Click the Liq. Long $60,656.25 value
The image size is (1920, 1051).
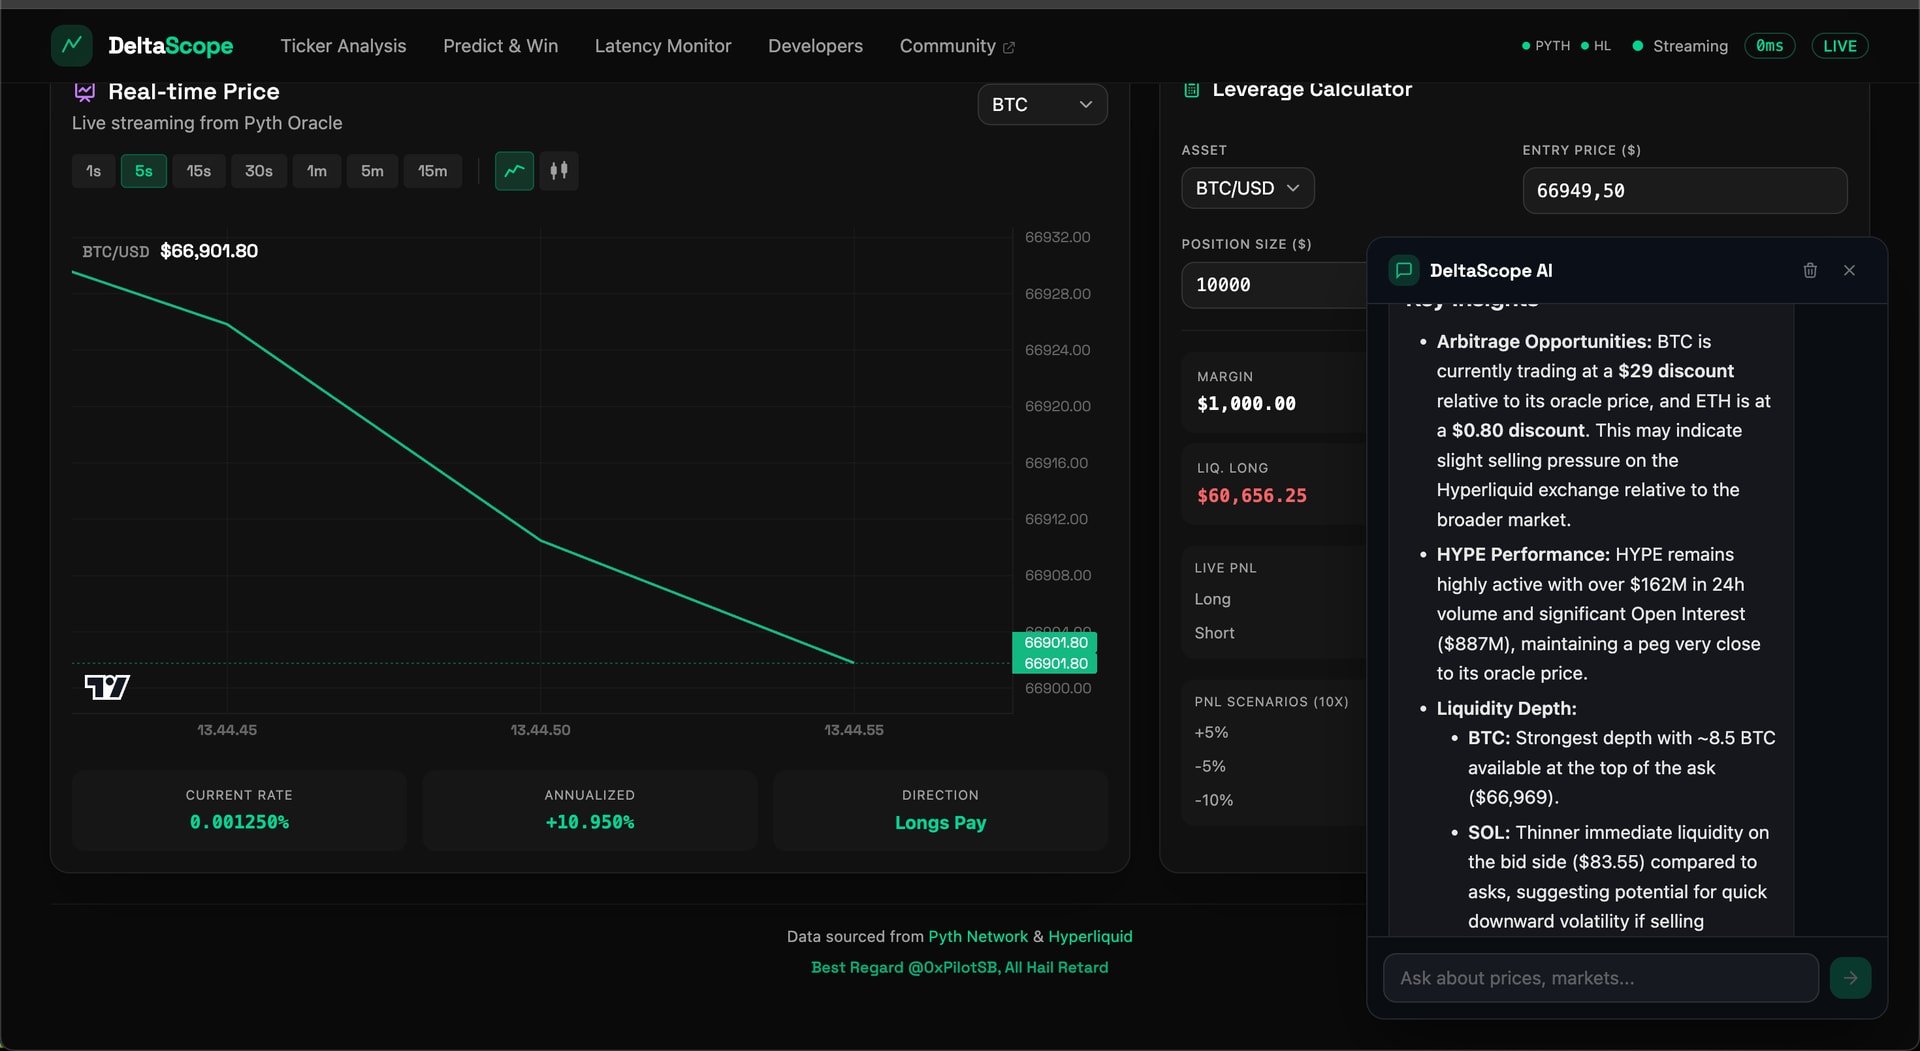tap(1252, 496)
